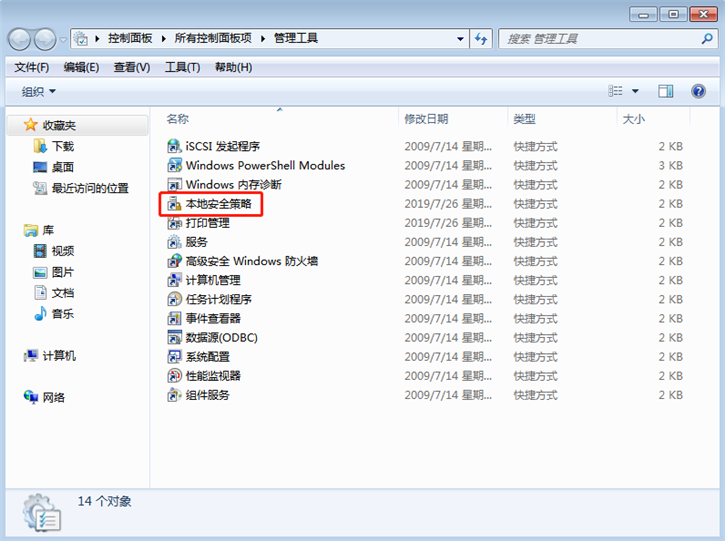Toggle the preview pane icon
This screenshot has width=725, height=541.
(665, 91)
